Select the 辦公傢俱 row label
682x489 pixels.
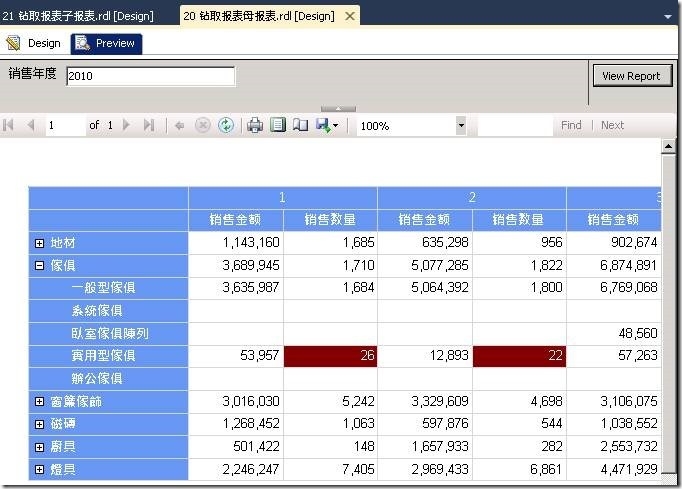click(97, 378)
